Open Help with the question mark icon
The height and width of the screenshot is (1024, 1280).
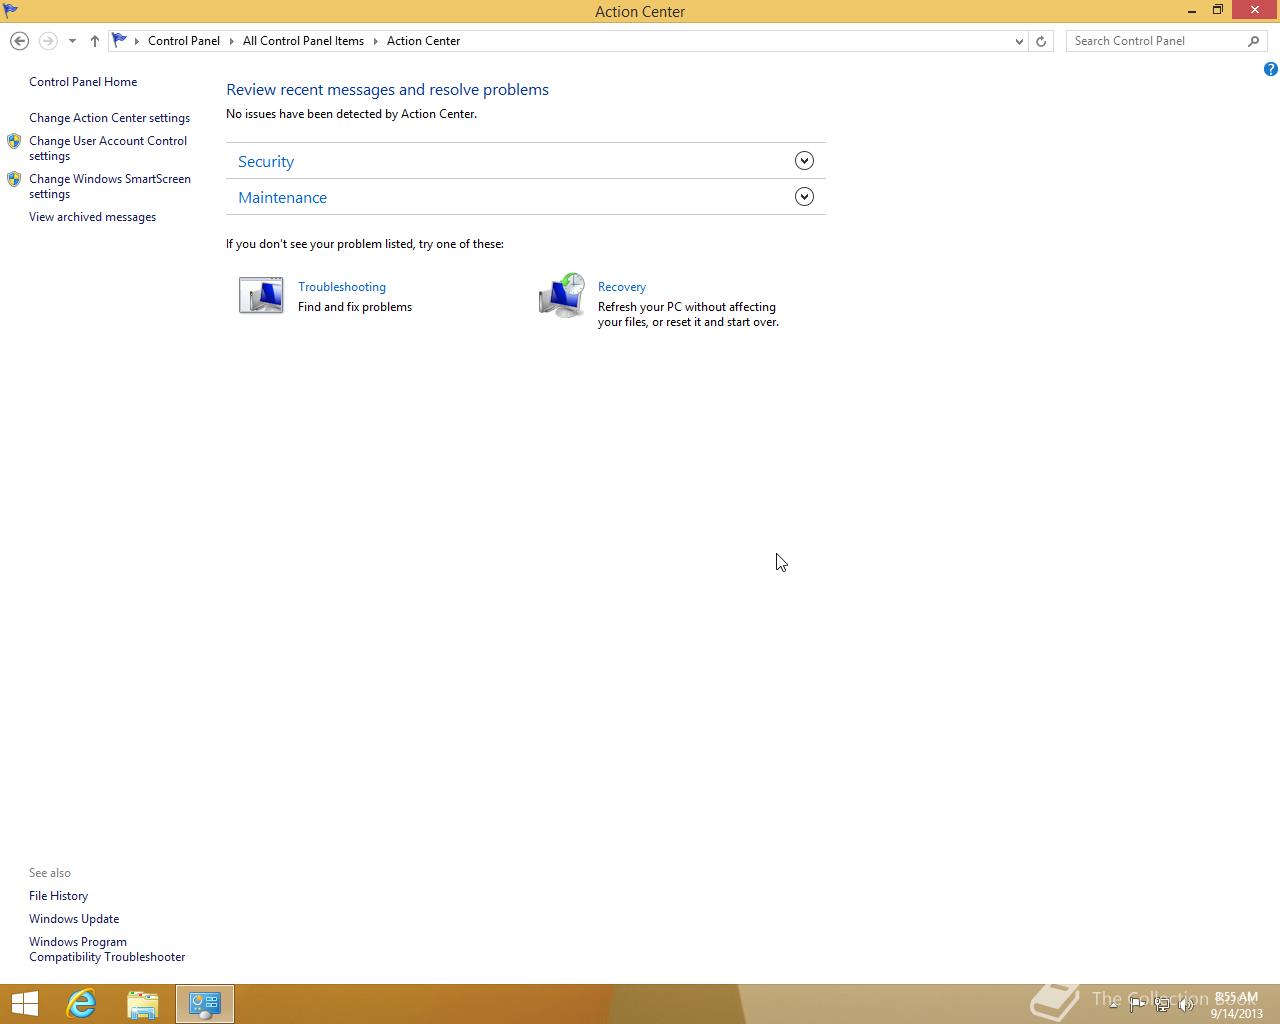pos(1270,69)
